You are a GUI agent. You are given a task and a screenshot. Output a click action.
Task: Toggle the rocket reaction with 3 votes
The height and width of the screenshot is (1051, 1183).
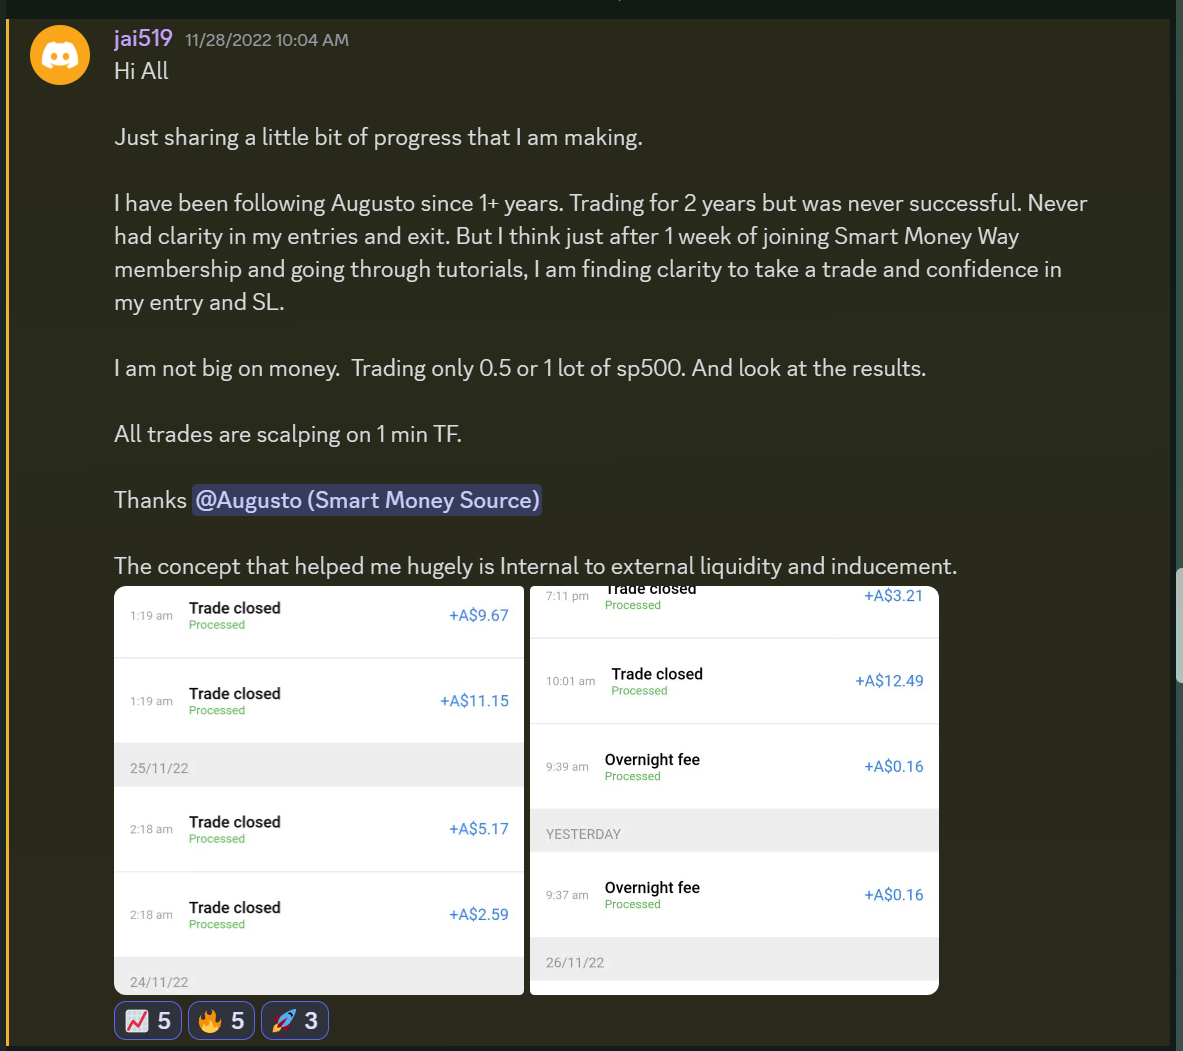pos(294,1021)
